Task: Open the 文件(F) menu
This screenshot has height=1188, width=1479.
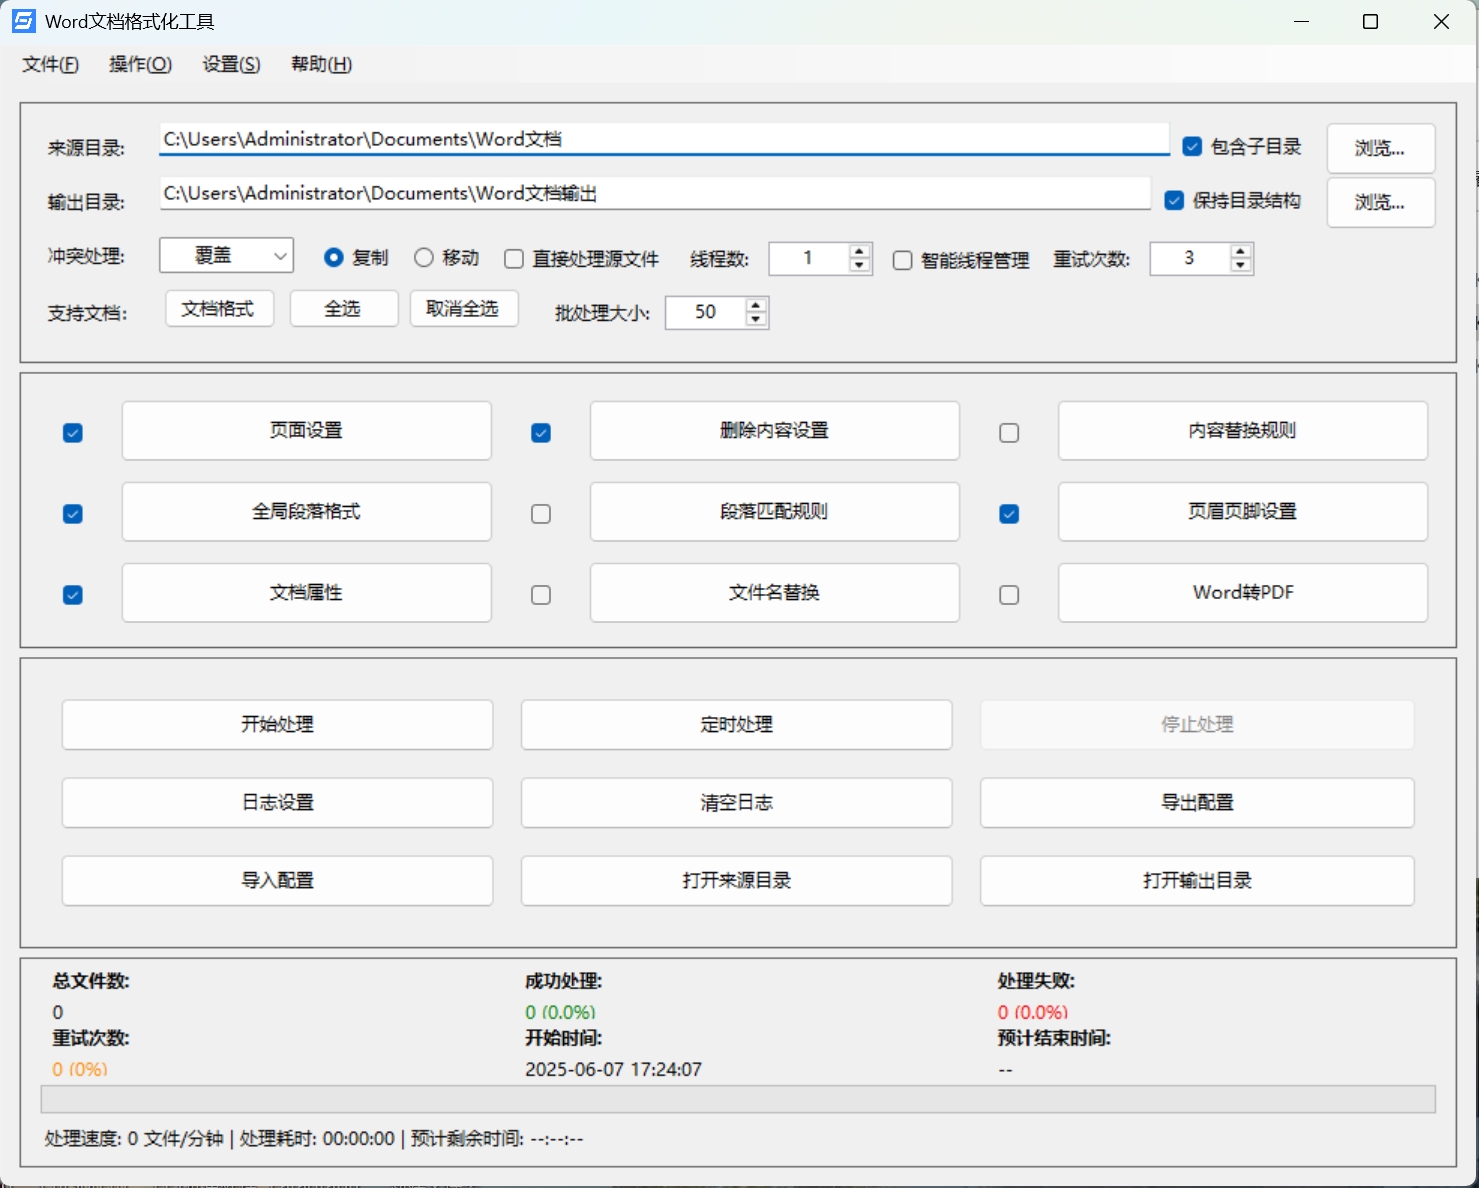Action: [50, 64]
